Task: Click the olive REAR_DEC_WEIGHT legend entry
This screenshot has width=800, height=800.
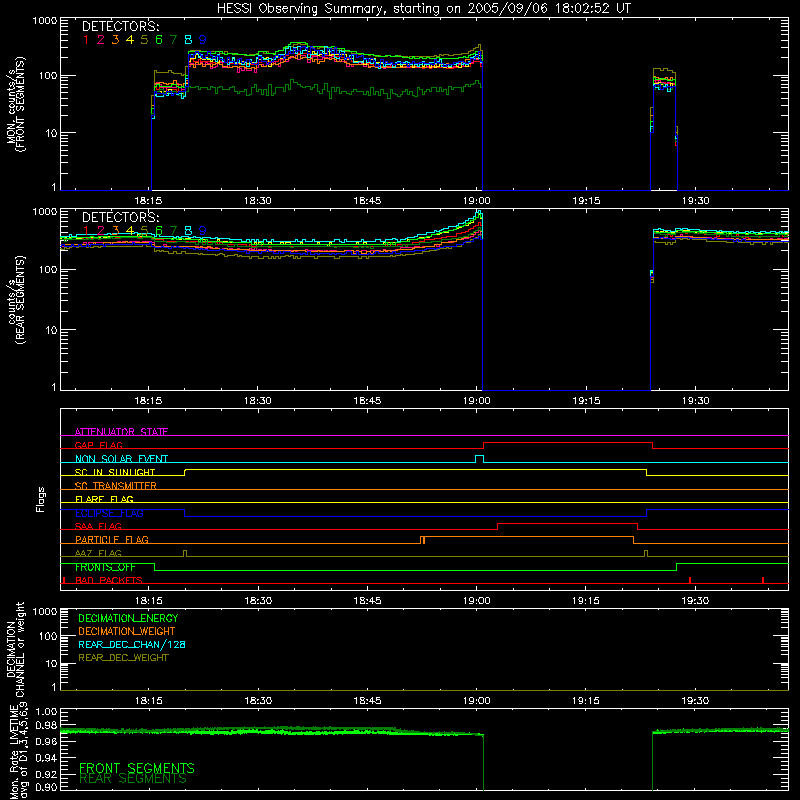Action: 123,658
